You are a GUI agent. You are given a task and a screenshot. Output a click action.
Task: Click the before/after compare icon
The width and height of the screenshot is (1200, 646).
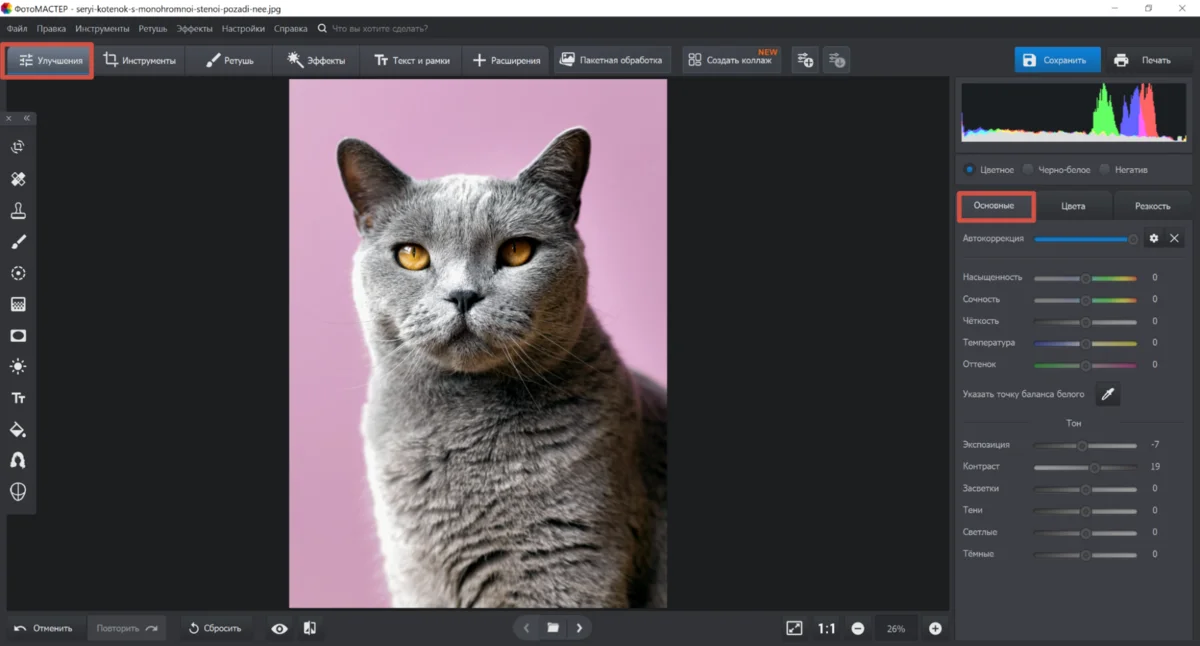310,628
